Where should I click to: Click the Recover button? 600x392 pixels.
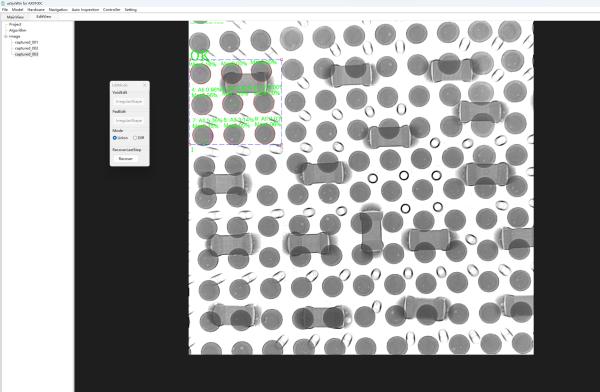click(126, 159)
